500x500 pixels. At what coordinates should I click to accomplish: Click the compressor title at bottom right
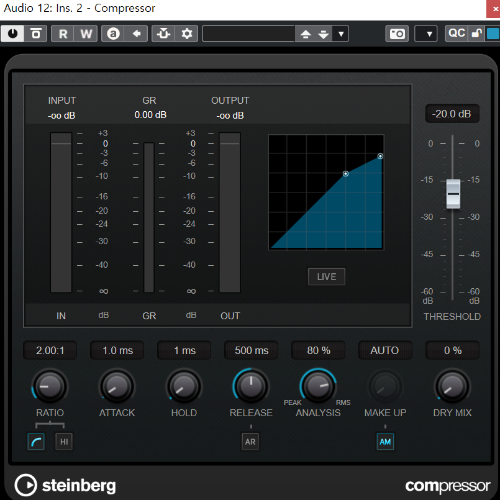pos(447,486)
